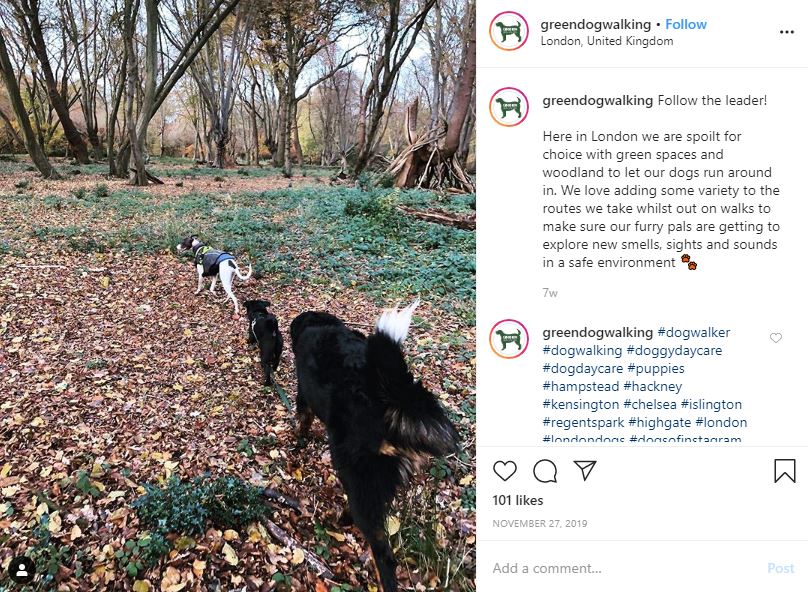Viewport: 808px width, 592px height.
Task: Like the hashtag comment with small heart
Action: 776,338
